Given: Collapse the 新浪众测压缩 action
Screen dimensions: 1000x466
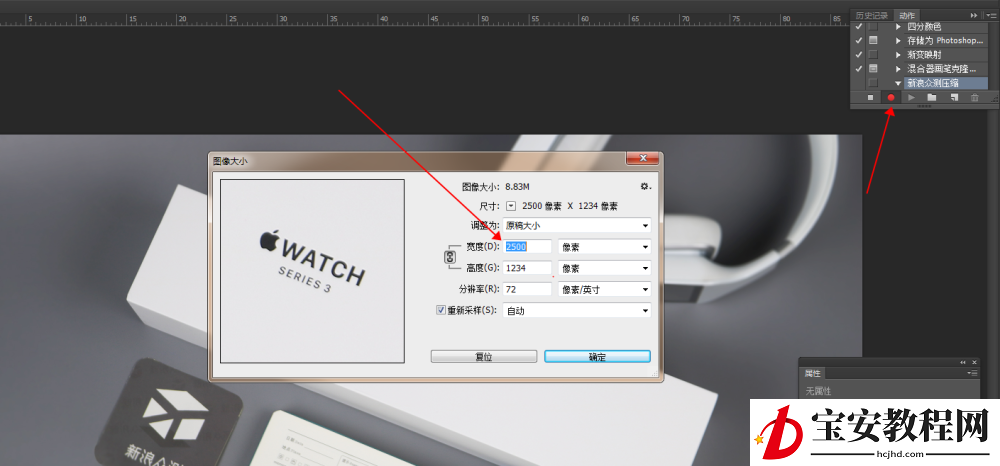Looking at the screenshot, I should pyautogui.click(x=898, y=83).
